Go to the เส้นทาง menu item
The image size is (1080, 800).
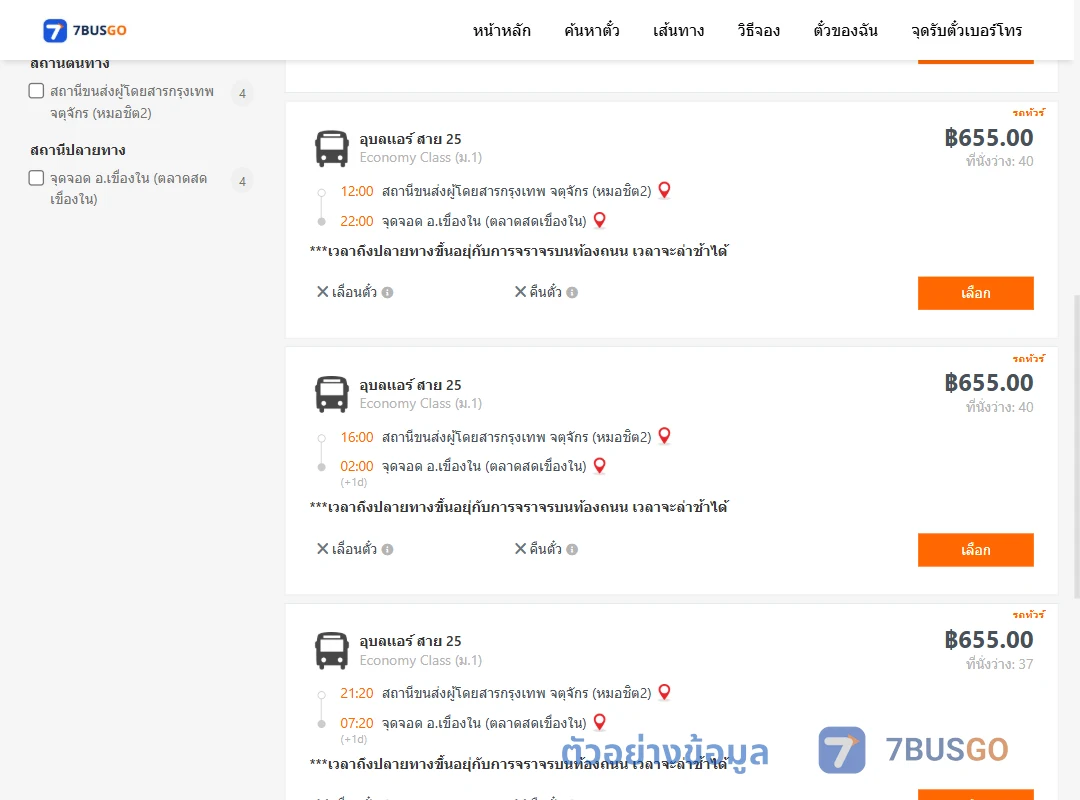(x=678, y=30)
